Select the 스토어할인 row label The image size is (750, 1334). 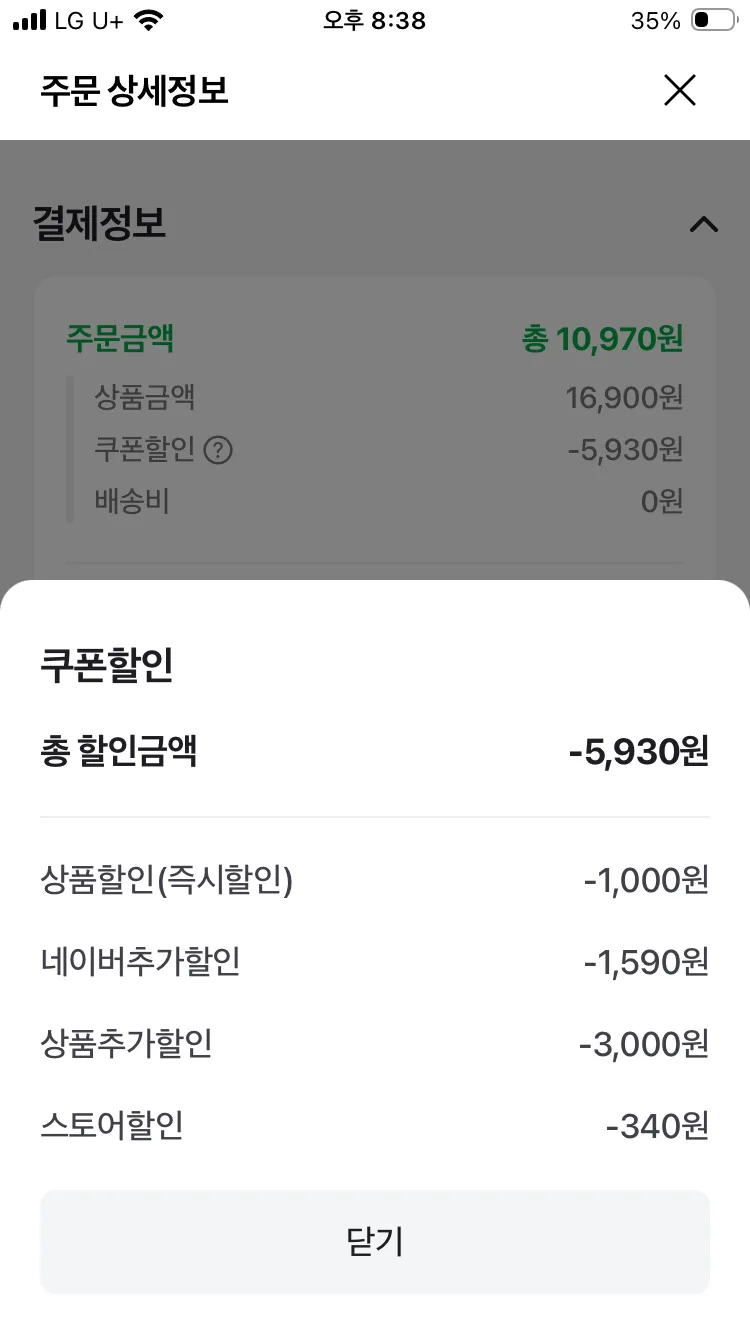click(x=112, y=1127)
